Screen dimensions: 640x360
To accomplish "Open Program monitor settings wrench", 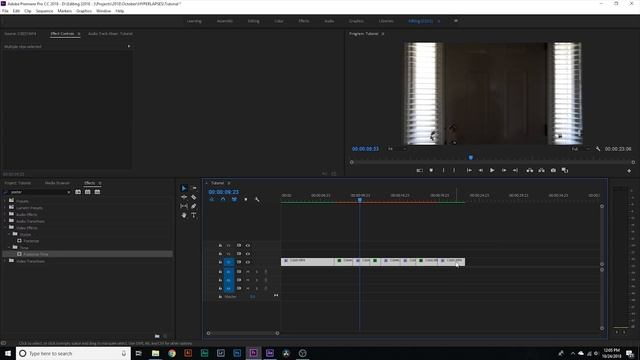I will click(598, 149).
